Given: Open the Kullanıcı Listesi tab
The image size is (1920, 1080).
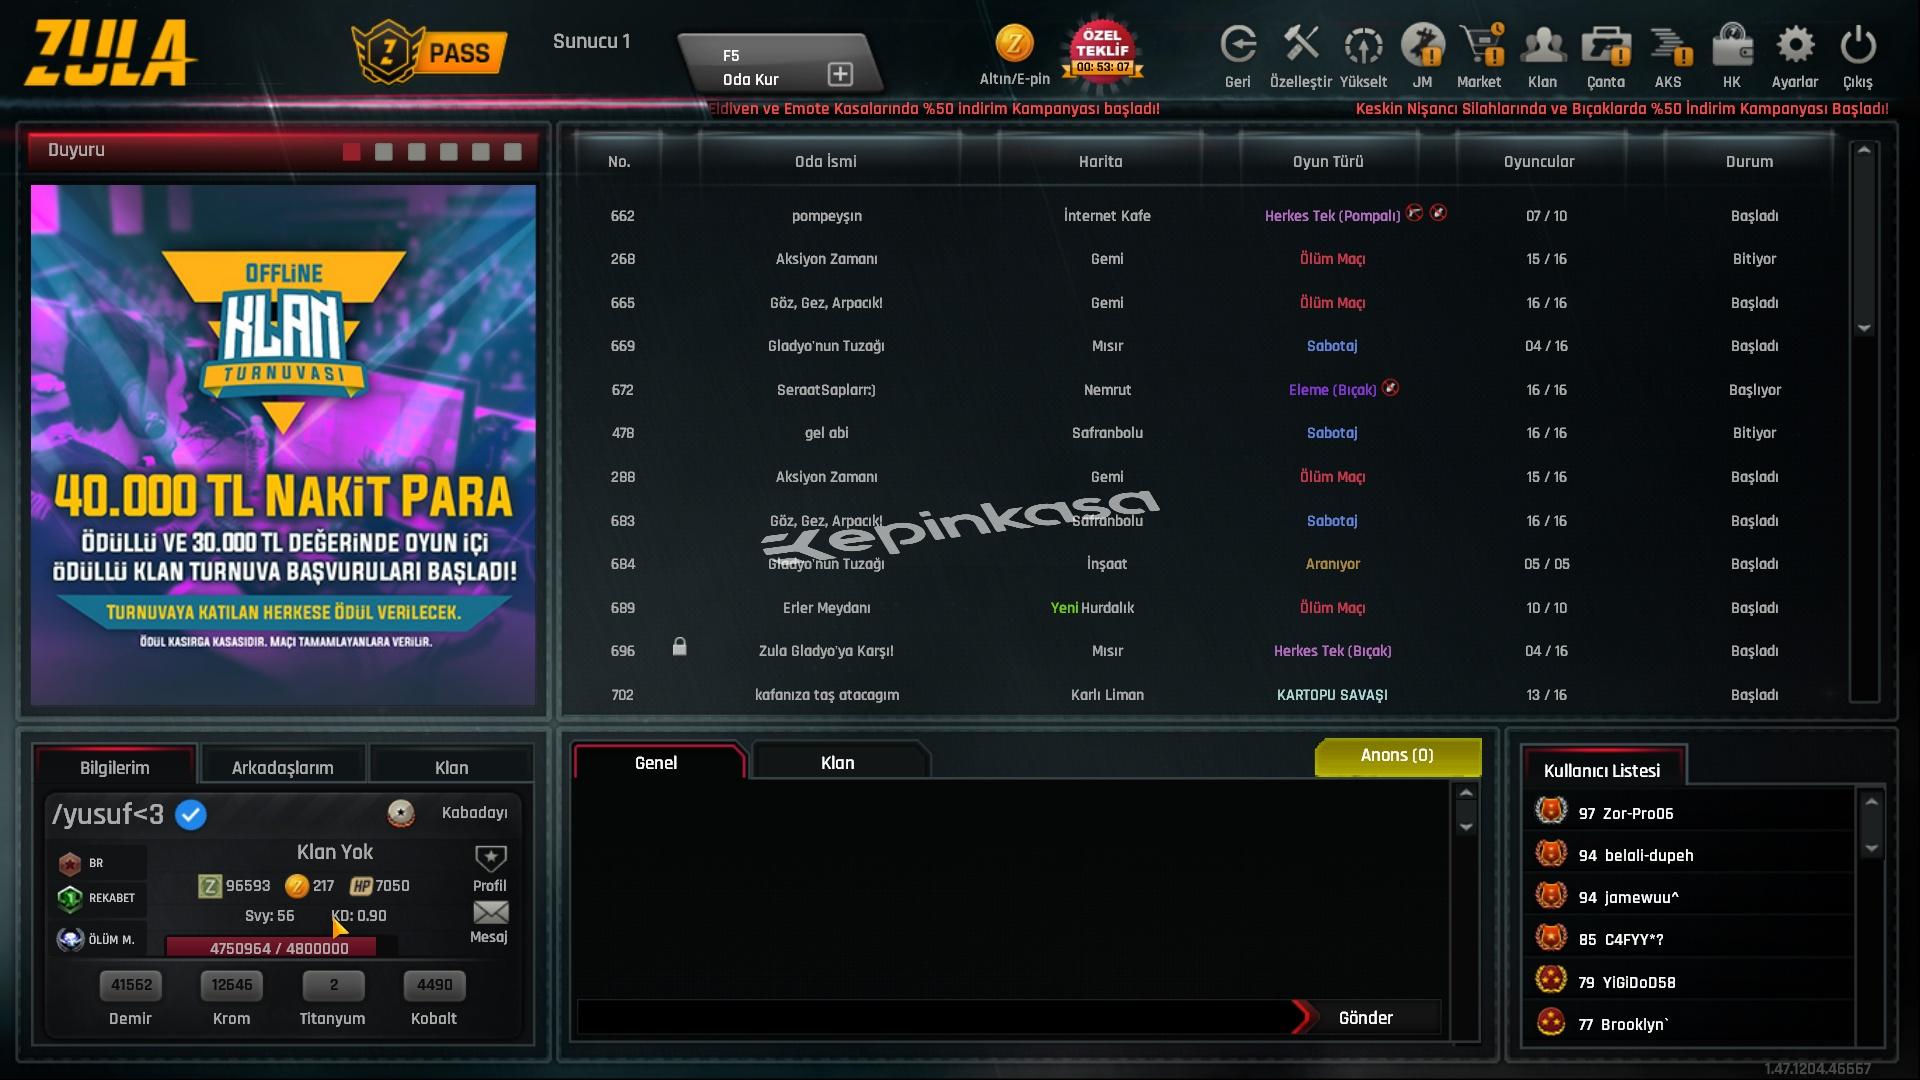Looking at the screenshot, I should point(1602,770).
